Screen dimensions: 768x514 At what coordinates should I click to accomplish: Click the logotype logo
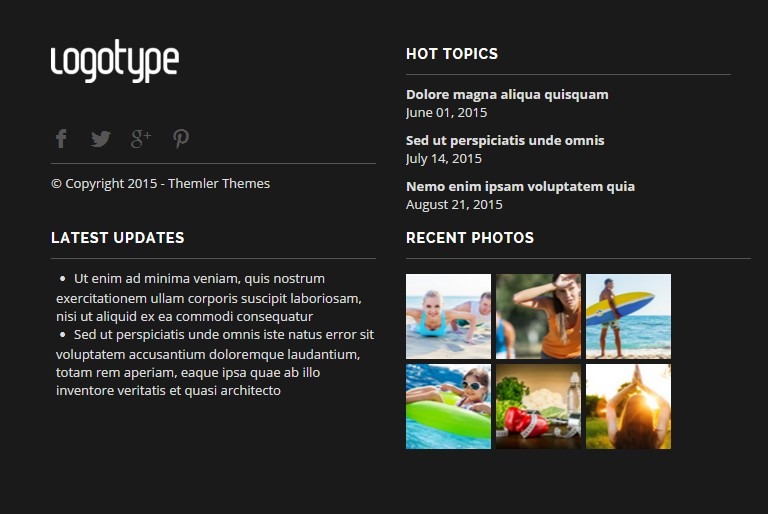(x=115, y=61)
